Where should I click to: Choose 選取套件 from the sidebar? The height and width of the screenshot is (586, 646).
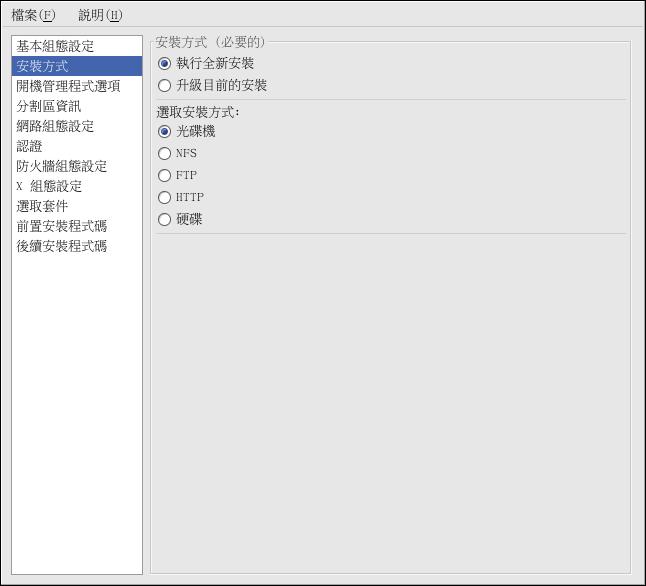pos(43,207)
